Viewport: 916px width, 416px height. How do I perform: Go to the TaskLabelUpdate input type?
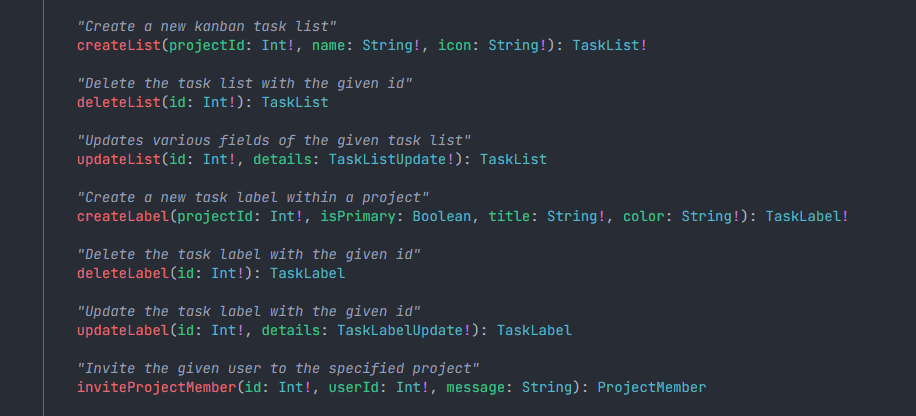(400, 330)
